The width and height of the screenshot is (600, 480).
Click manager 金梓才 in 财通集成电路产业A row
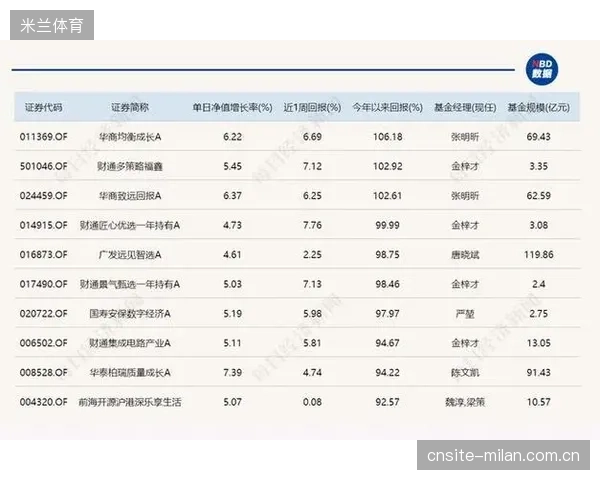click(465, 343)
